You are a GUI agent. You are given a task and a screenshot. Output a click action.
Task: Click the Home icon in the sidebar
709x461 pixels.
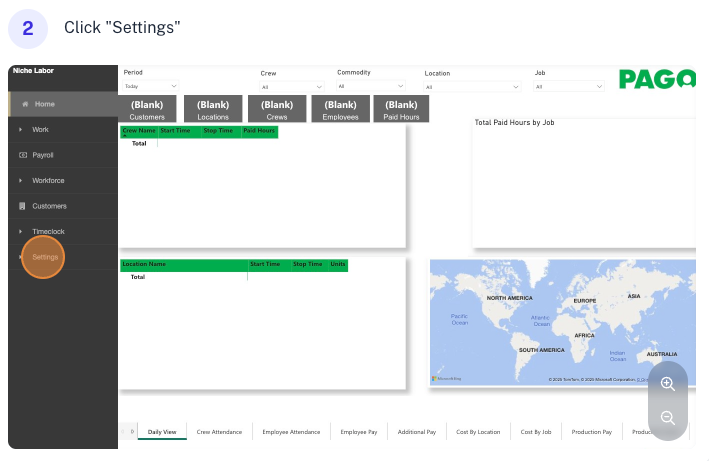(24, 104)
